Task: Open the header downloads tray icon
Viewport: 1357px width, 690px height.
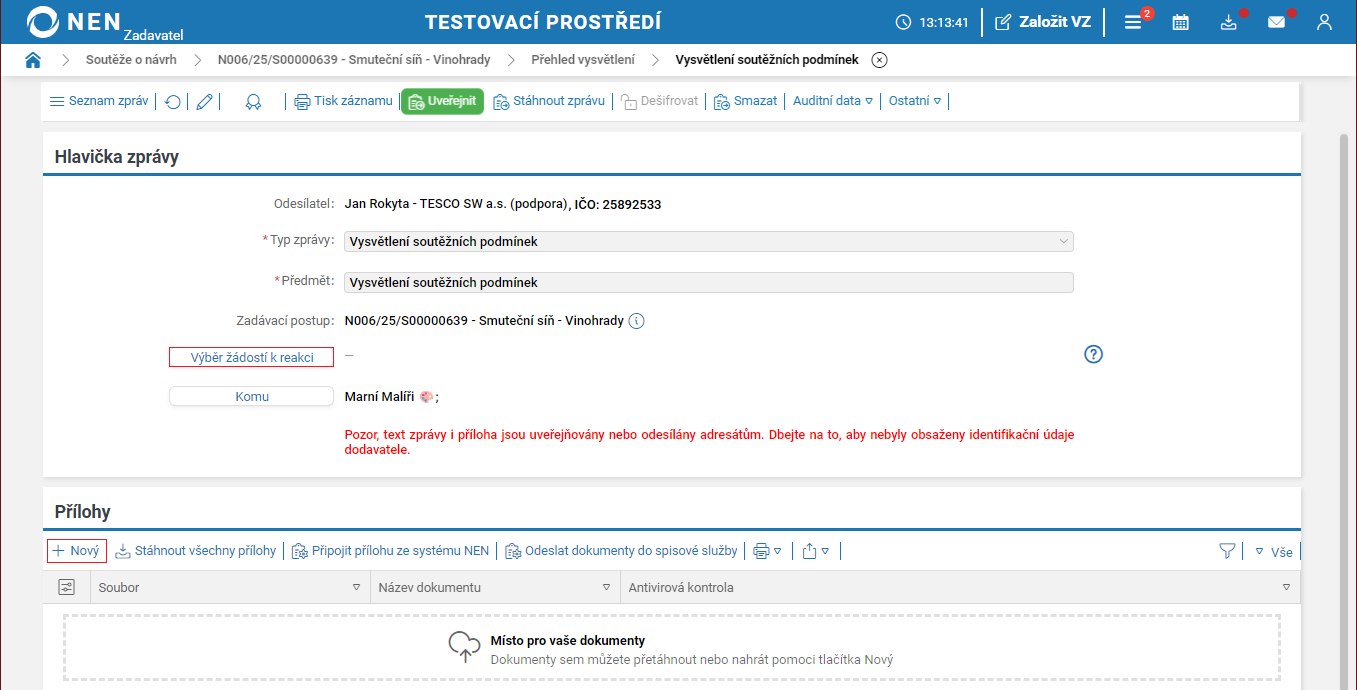Action: pyautogui.click(x=1229, y=22)
